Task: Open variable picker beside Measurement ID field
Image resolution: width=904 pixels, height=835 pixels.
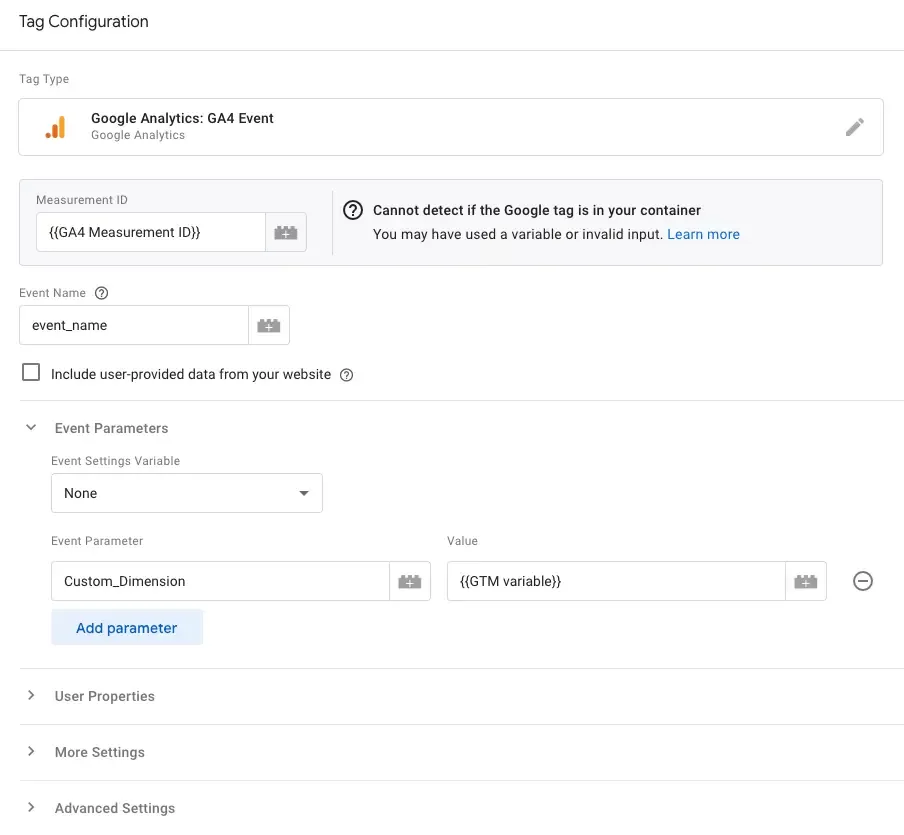Action: coord(285,232)
